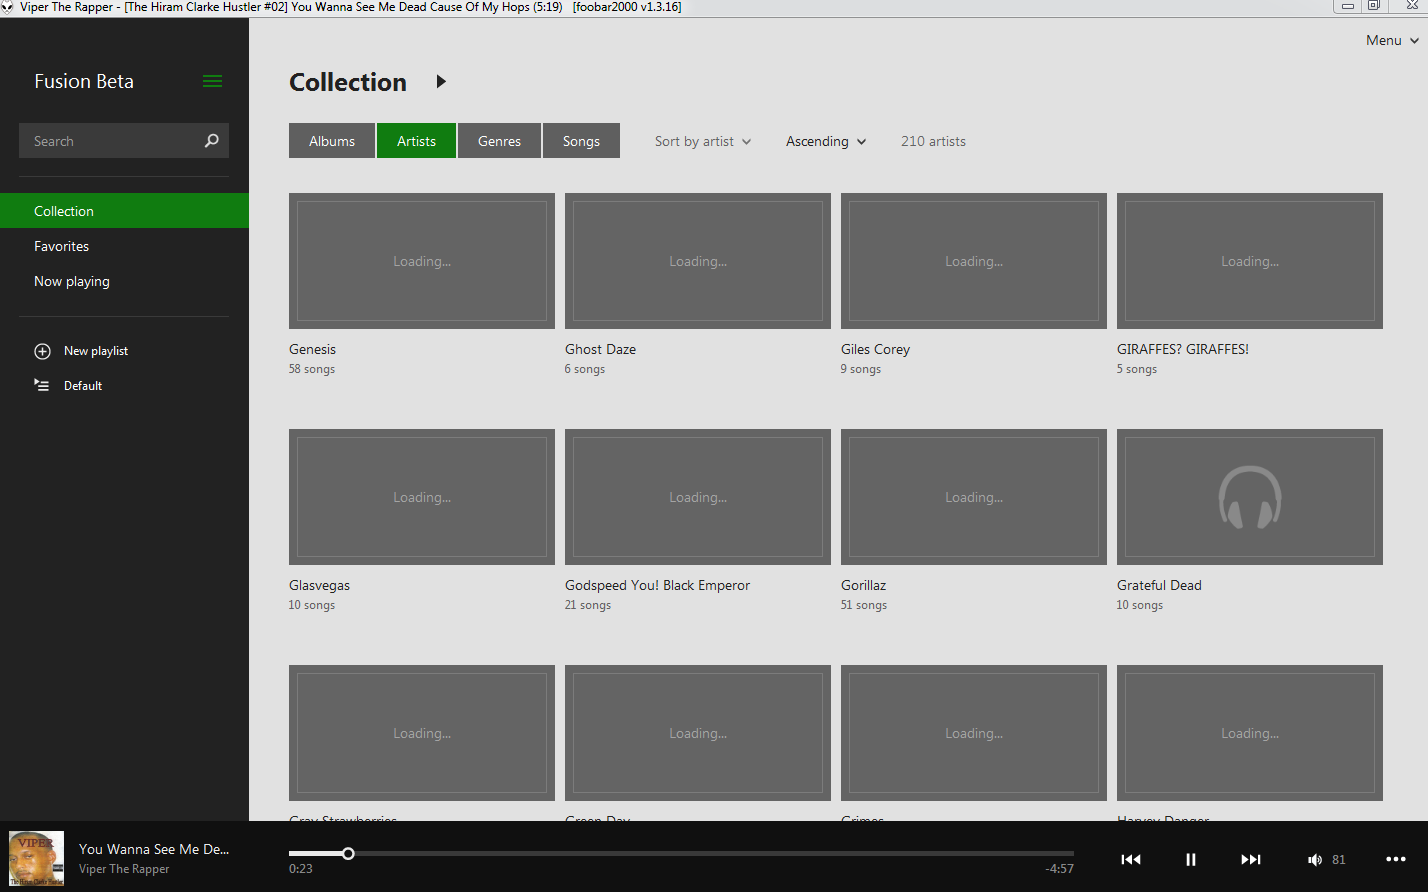This screenshot has width=1428, height=892.
Task: Open the GIRAFFES? GIRAFFES! artist tile
Action: click(1250, 261)
